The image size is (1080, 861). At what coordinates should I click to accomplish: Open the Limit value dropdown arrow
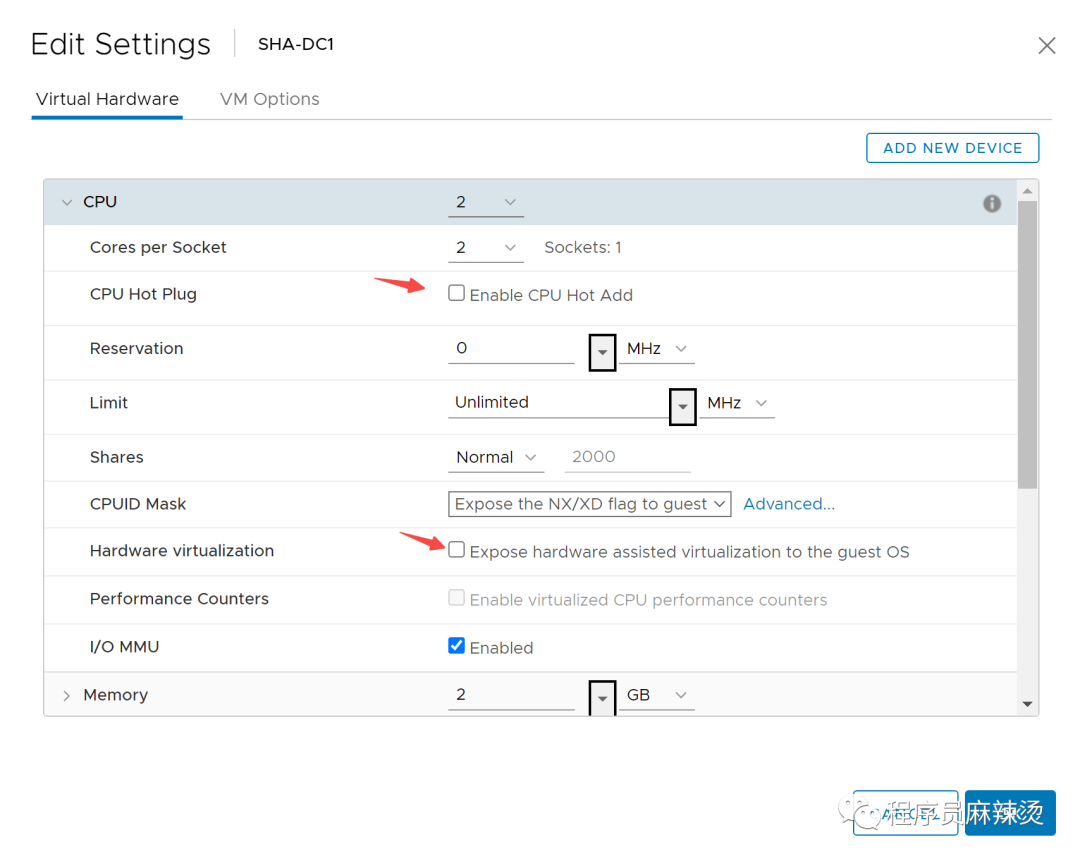coord(682,406)
